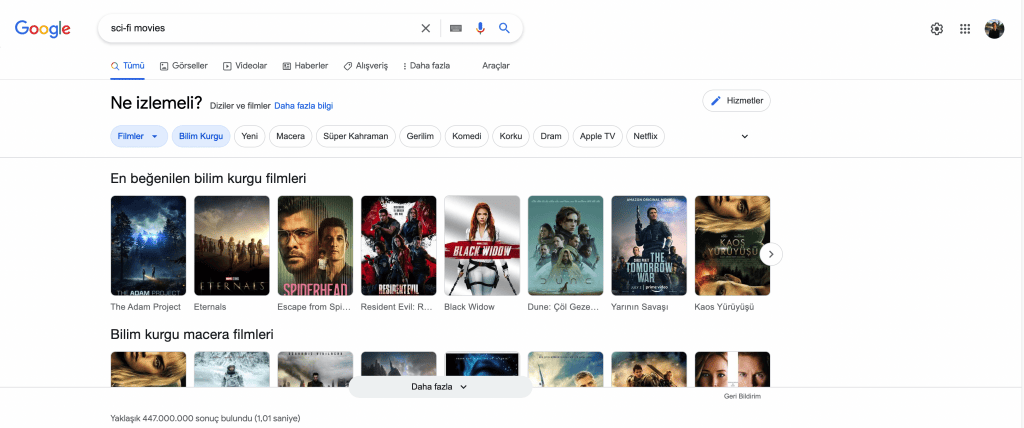Viewport: 1024px width, 428px height.
Task: Toggle the Komedi filter chip
Action: tap(467, 137)
